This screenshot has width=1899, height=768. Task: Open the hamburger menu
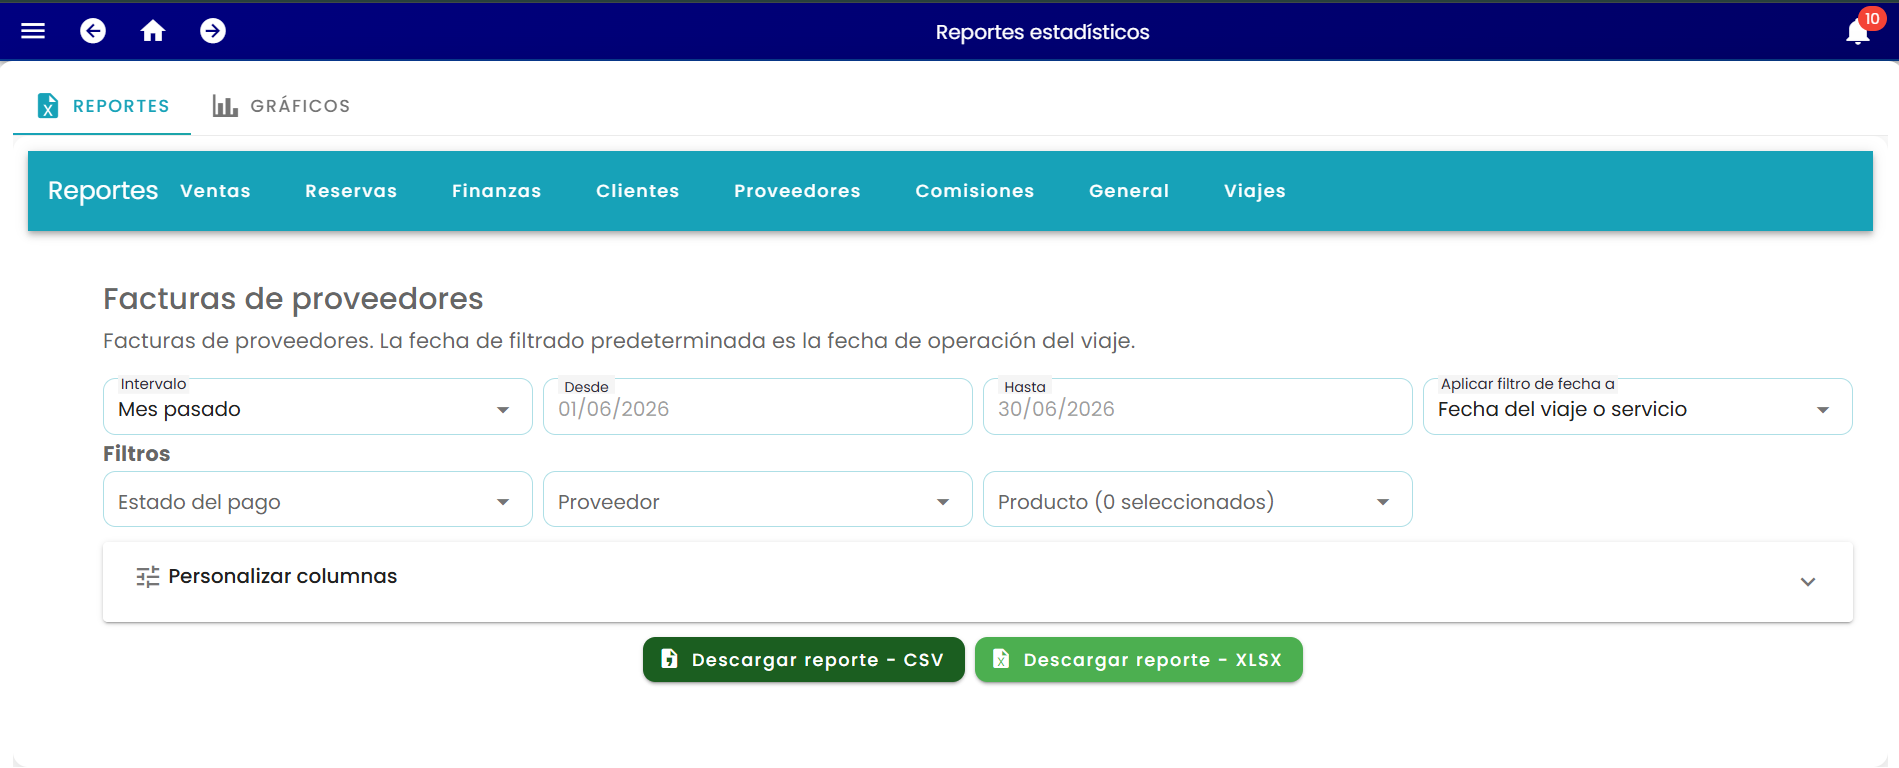(33, 31)
